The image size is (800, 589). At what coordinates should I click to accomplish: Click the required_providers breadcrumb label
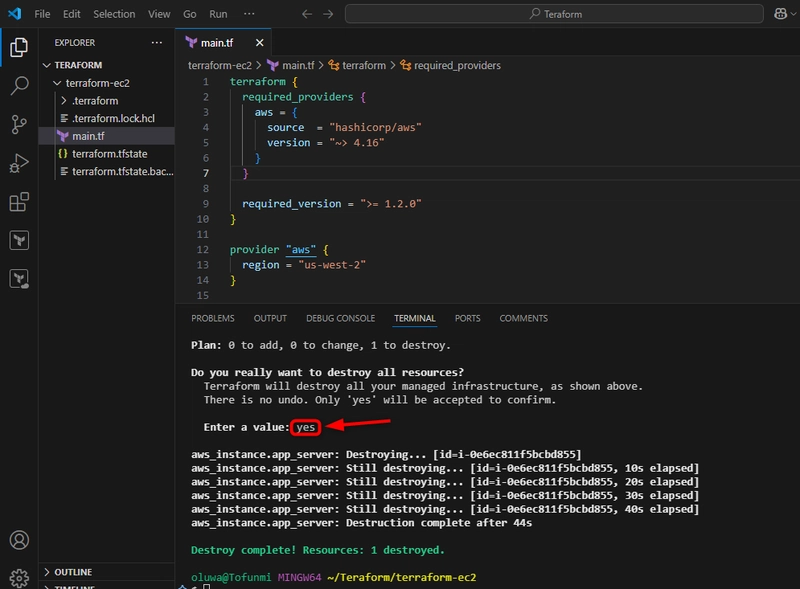pyautogui.click(x=457, y=65)
